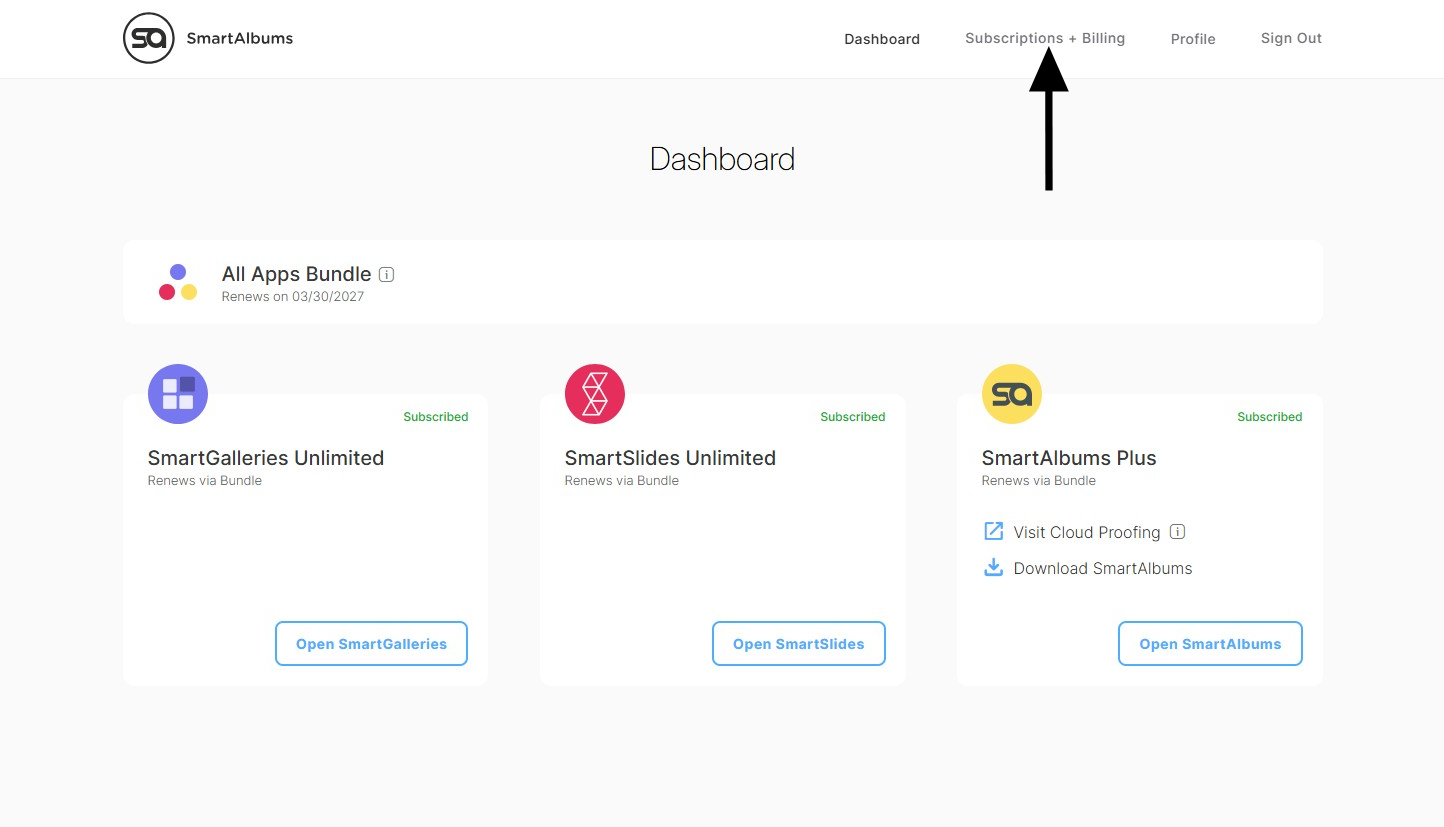Go to Subscriptions + Billing

[1045, 38]
